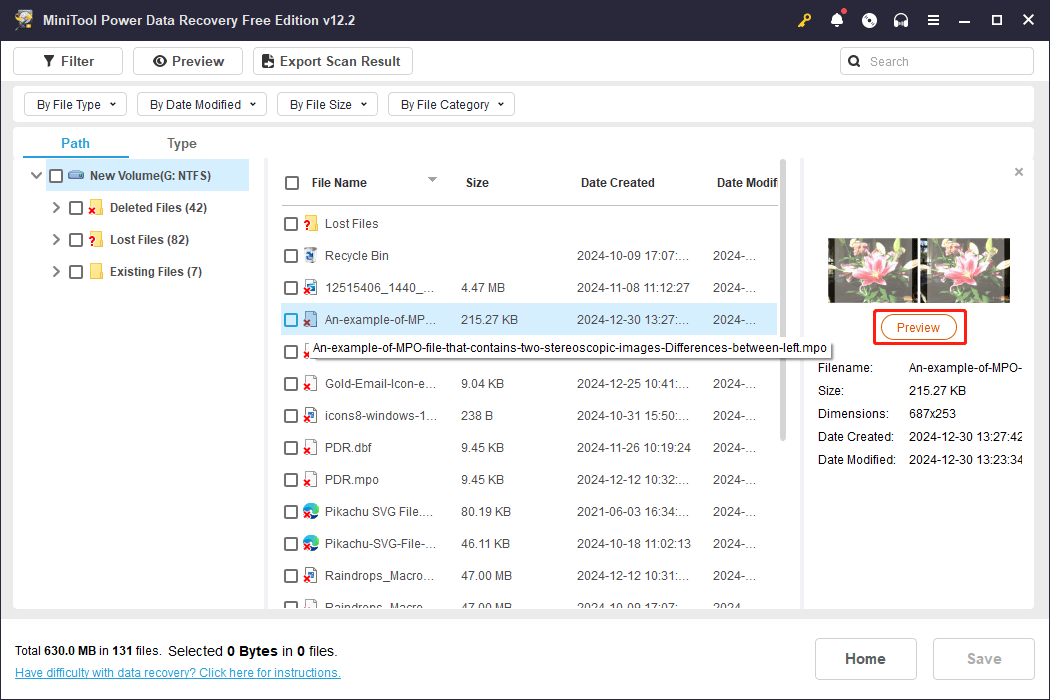1050x700 pixels.
Task: Open the data recovery instructions link
Action: tap(177, 673)
